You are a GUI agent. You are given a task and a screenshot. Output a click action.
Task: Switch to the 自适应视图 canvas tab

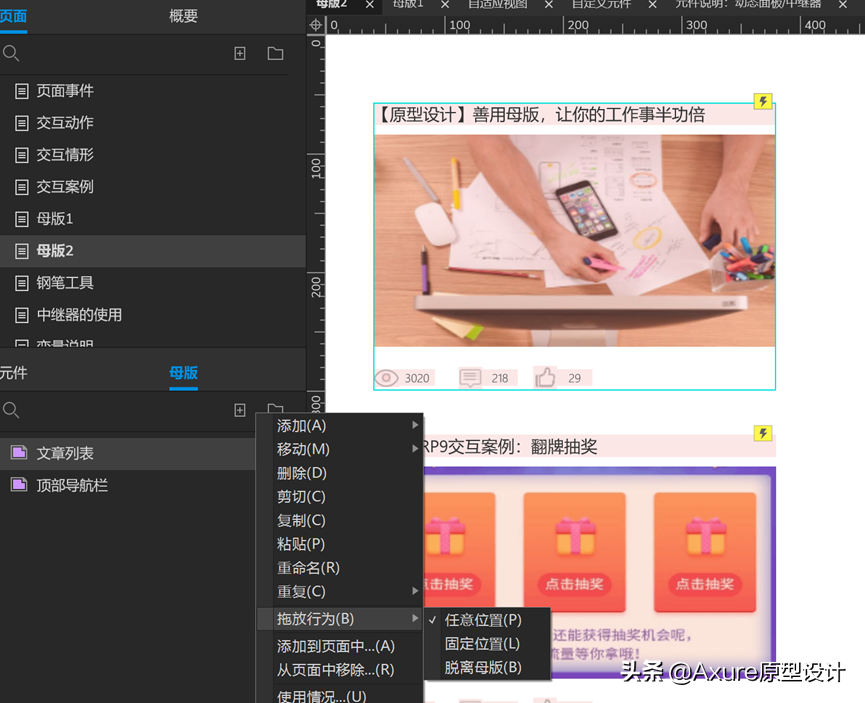[x=498, y=4]
